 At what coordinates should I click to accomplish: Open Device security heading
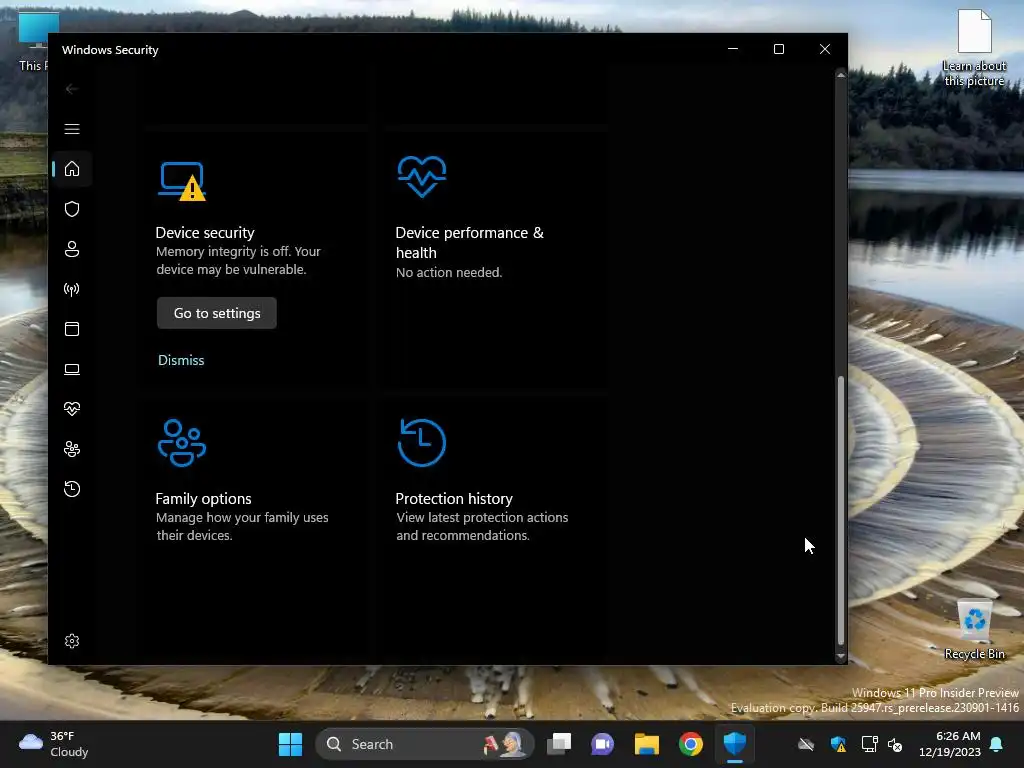[205, 232]
